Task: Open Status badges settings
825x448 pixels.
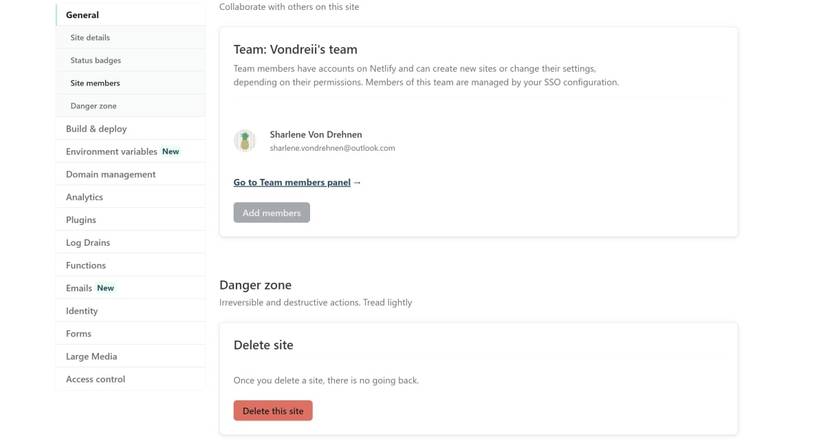Action: tap(96, 61)
